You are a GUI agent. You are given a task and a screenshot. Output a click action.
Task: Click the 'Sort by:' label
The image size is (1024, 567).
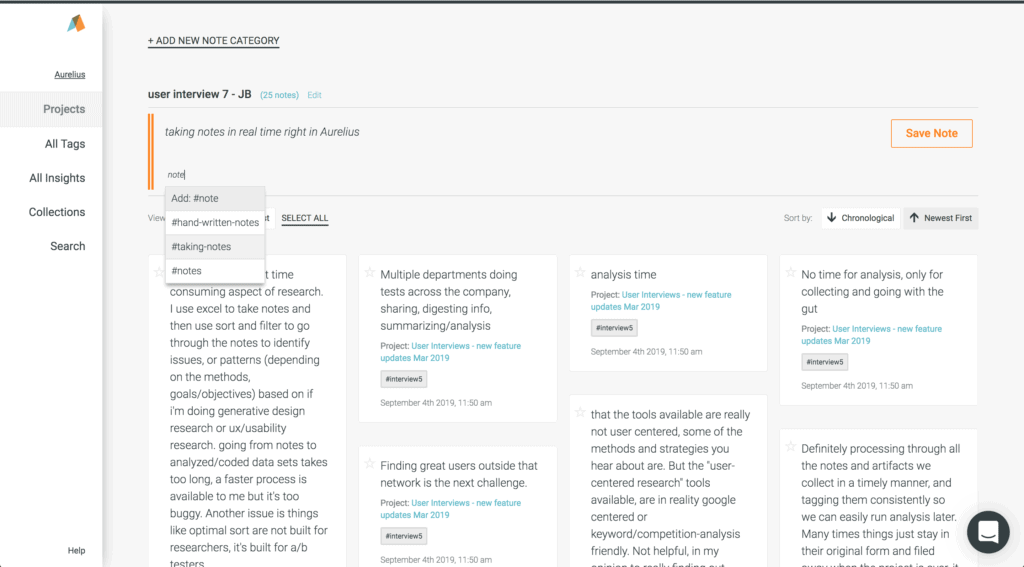click(798, 218)
